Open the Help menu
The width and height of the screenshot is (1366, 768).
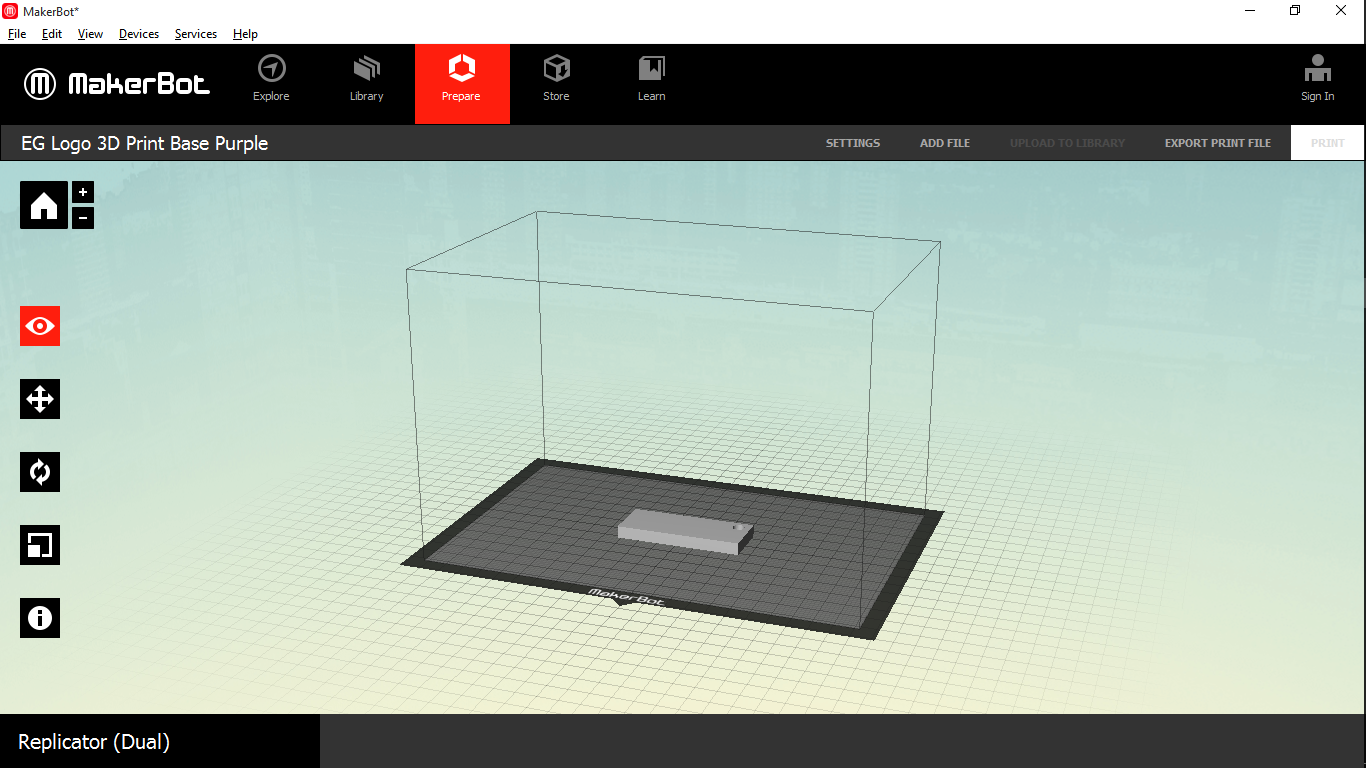click(245, 34)
